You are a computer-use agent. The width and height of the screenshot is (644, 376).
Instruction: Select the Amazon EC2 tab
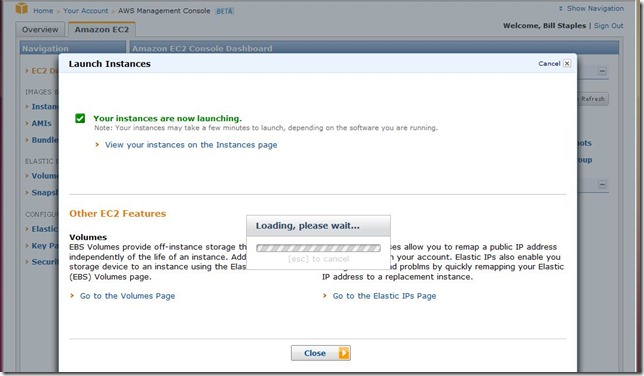(101, 30)
